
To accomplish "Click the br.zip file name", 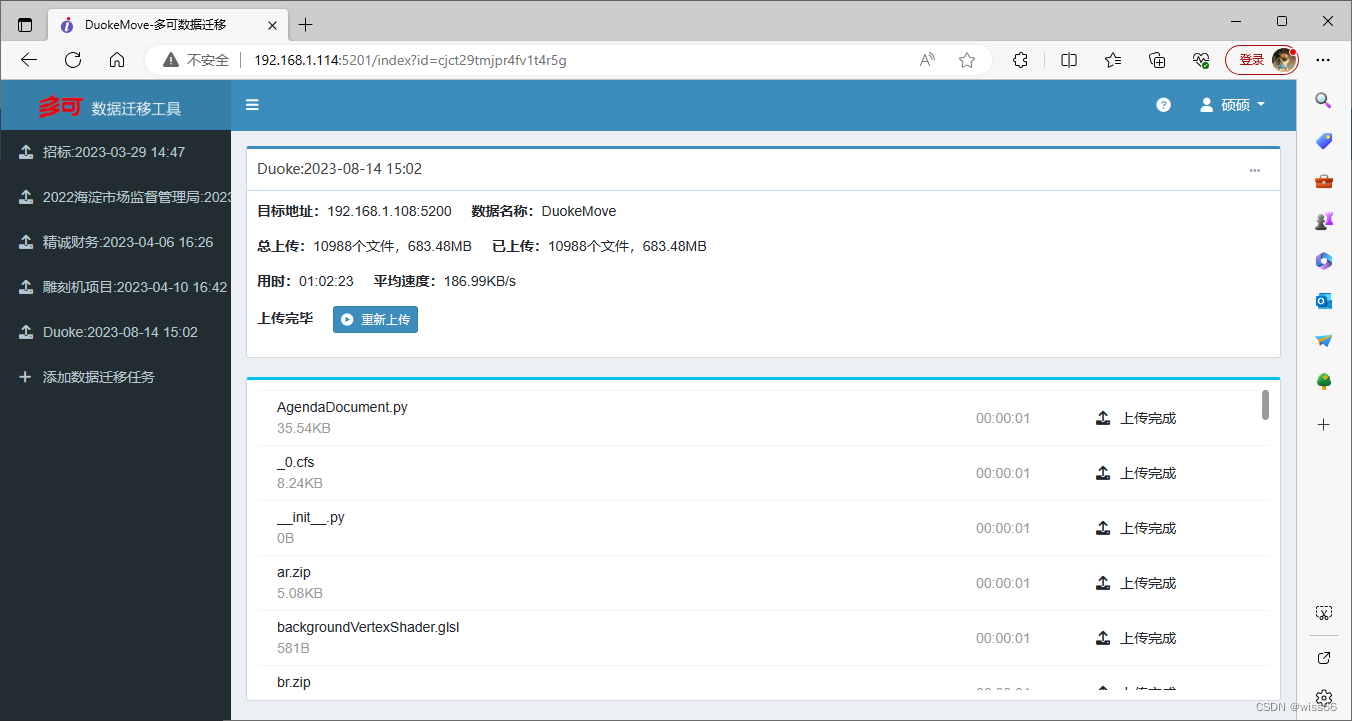I will click(294, 682).
